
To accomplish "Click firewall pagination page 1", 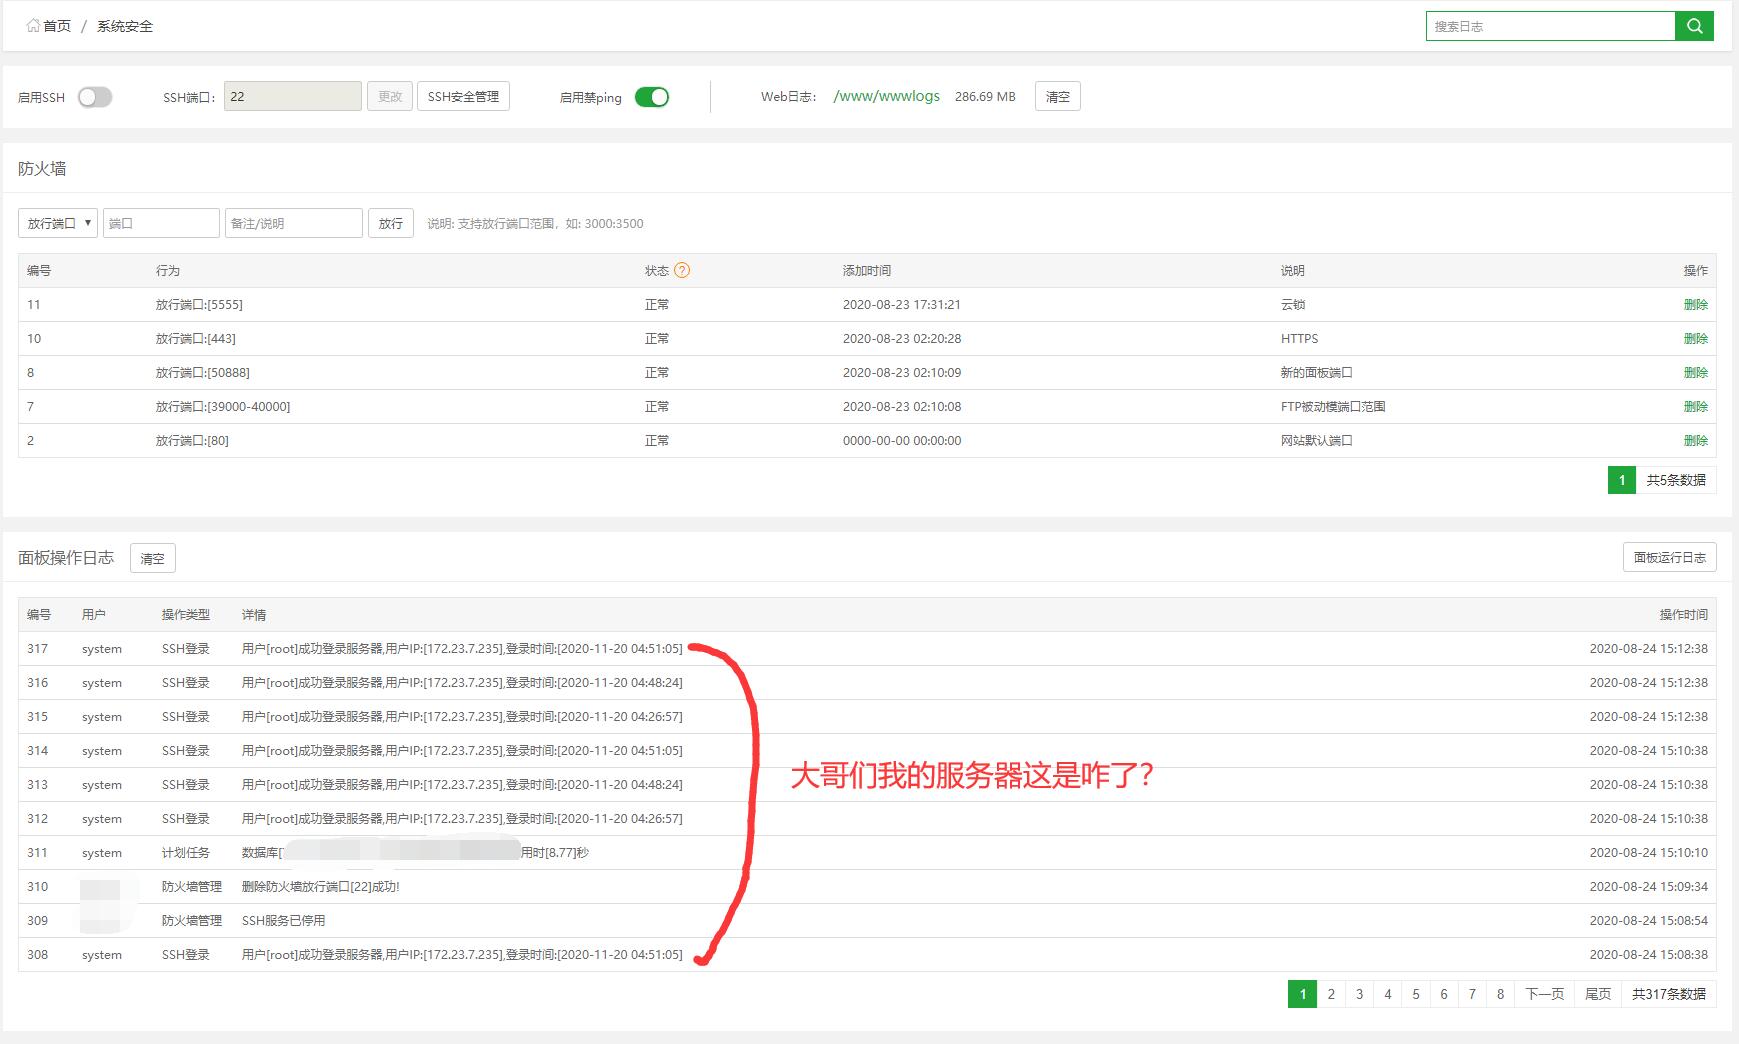I will click(x=1622, y=480).
